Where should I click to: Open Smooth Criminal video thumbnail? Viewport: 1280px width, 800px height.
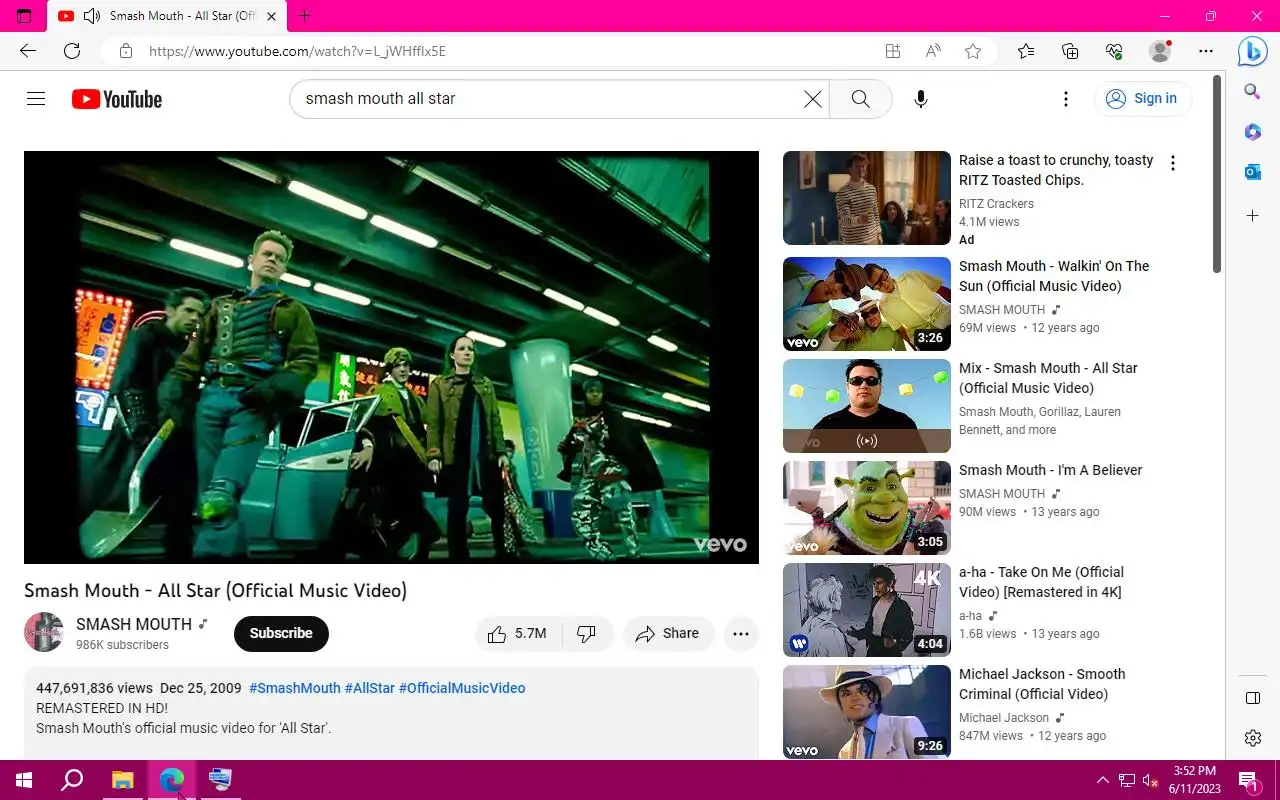pos(867,712)
